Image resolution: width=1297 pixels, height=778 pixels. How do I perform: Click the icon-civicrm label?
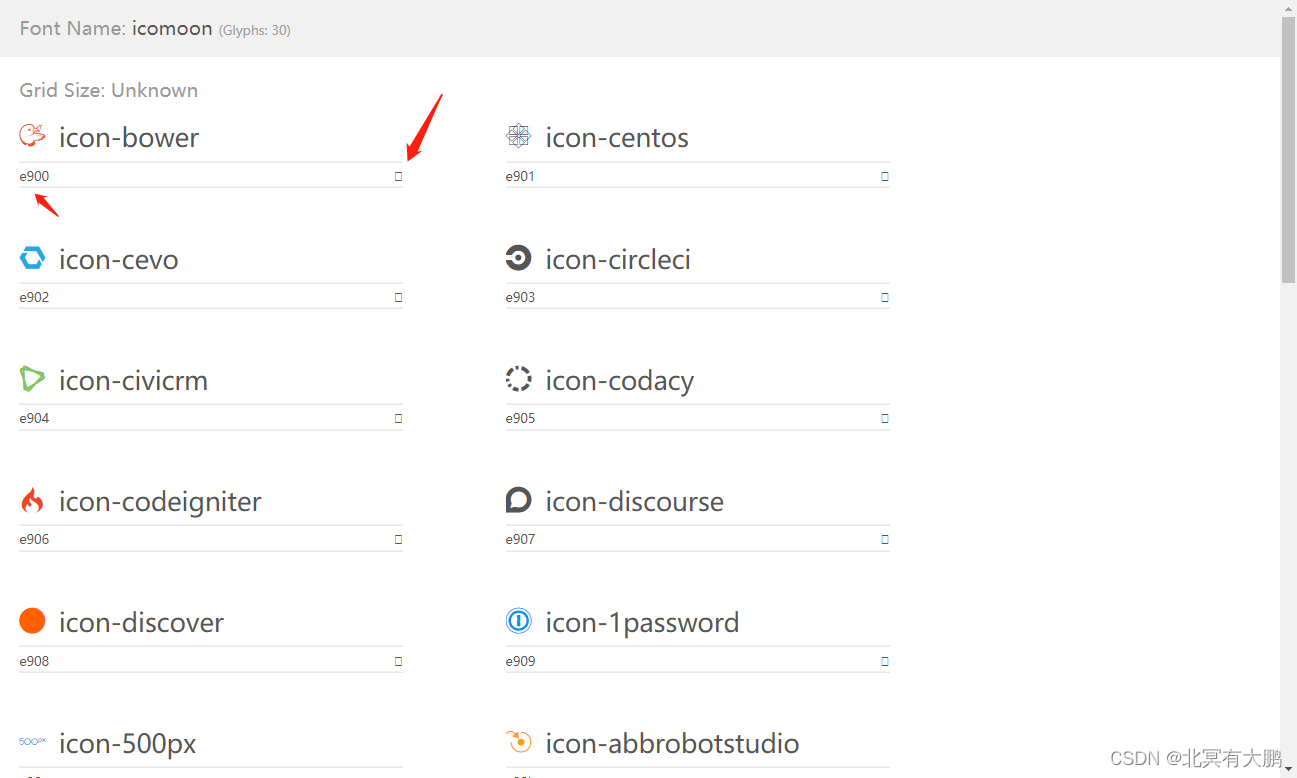(133, 380)
